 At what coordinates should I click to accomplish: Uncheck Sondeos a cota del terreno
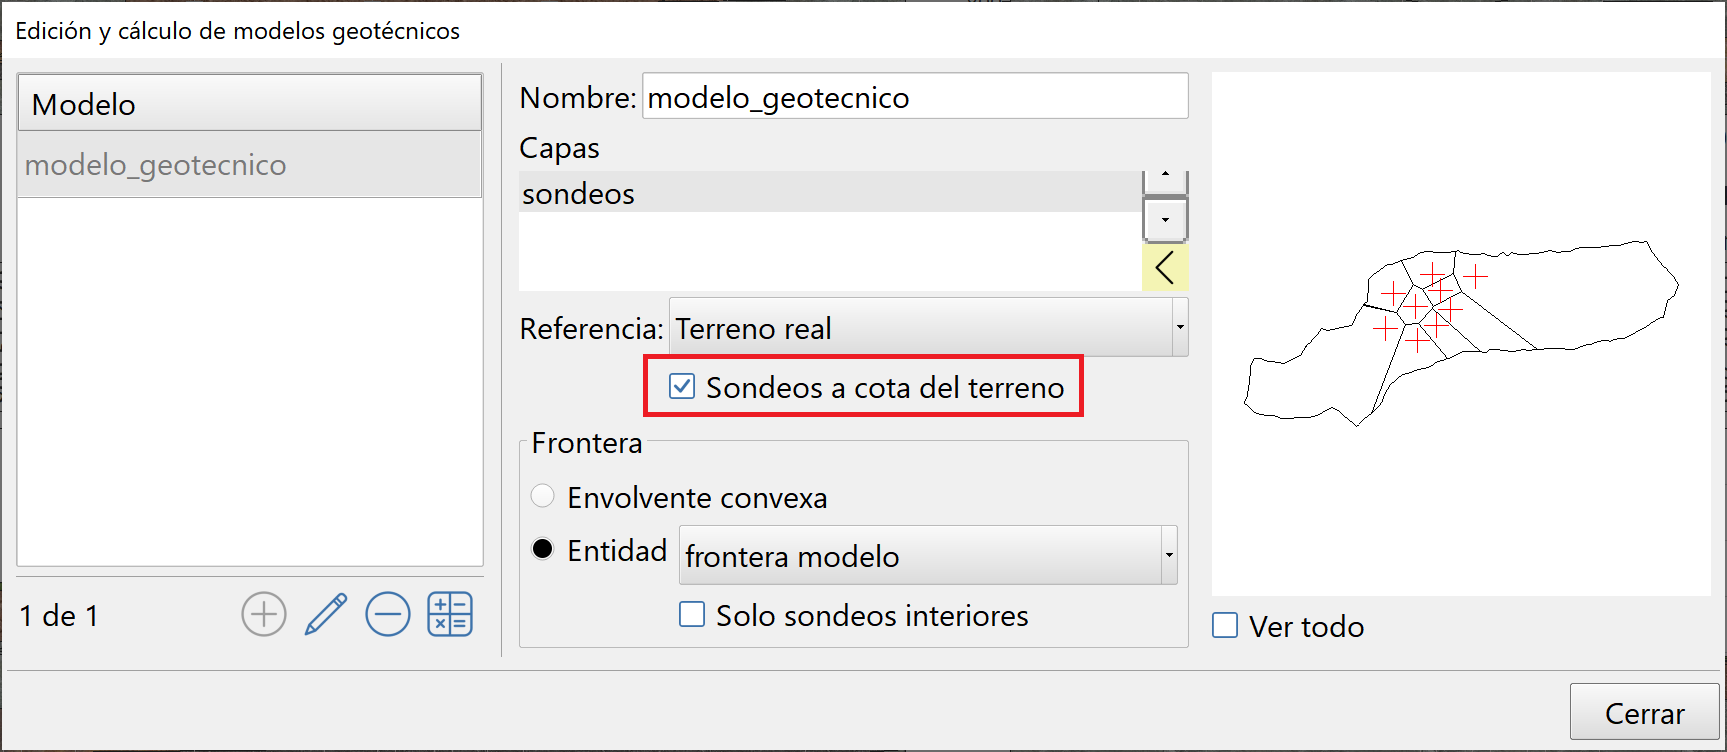682,386
